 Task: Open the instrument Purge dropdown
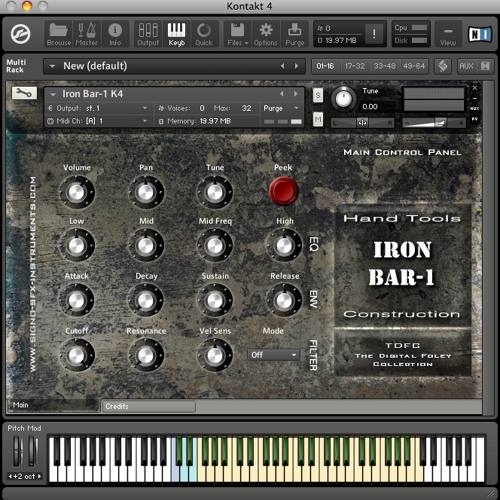click(281, 108)
